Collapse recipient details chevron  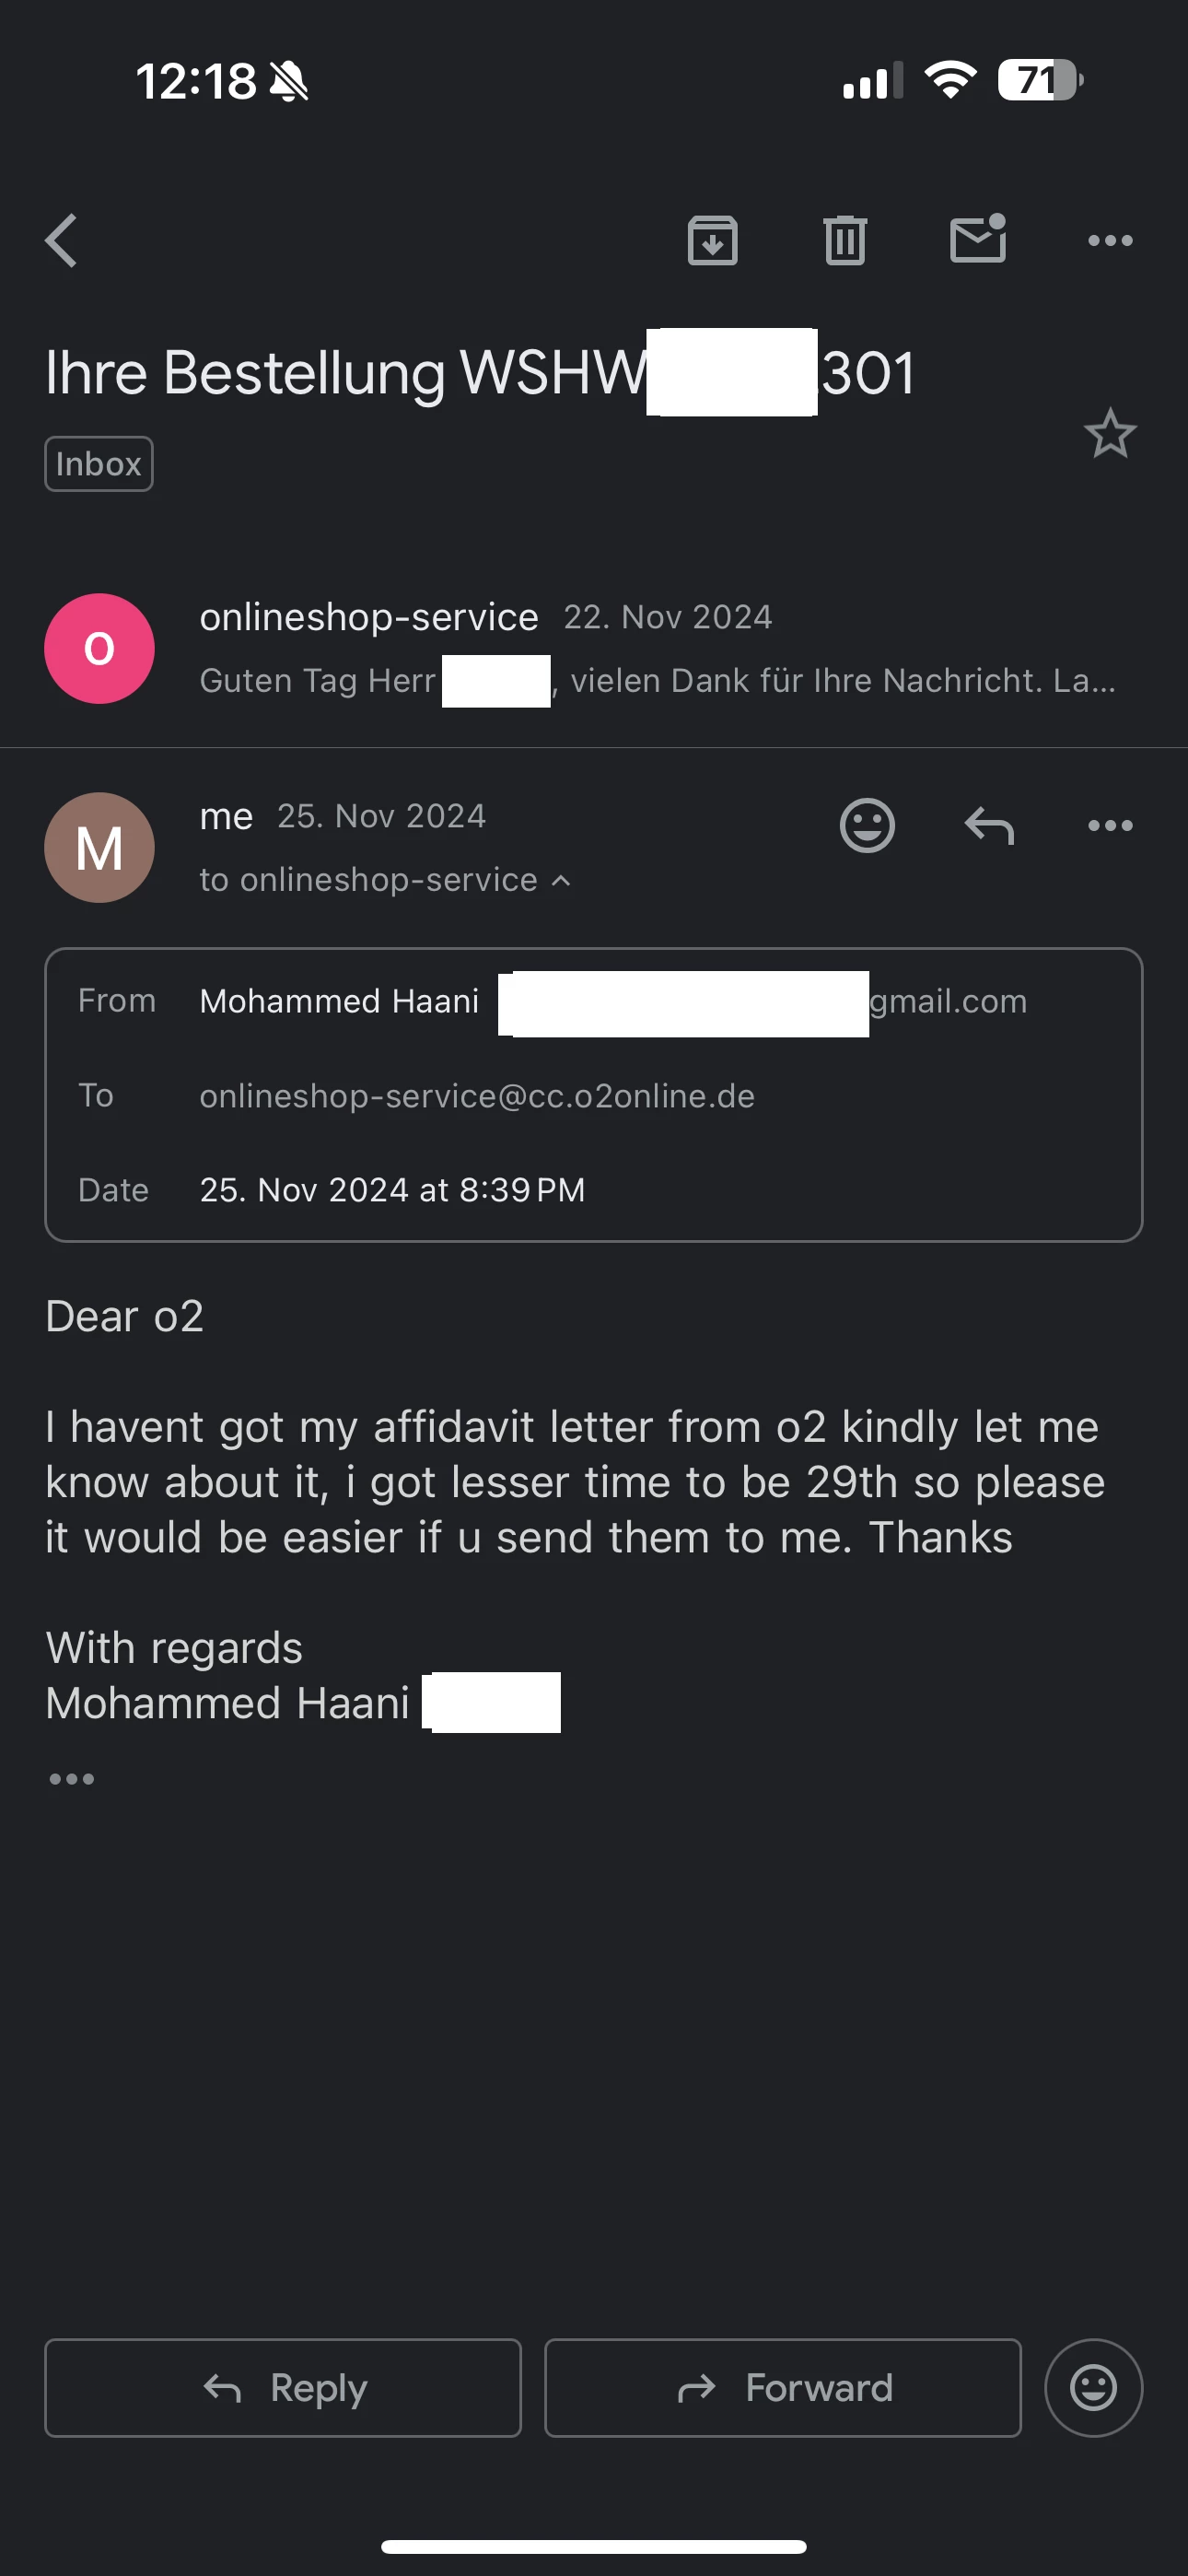click(x=562, y=880)
